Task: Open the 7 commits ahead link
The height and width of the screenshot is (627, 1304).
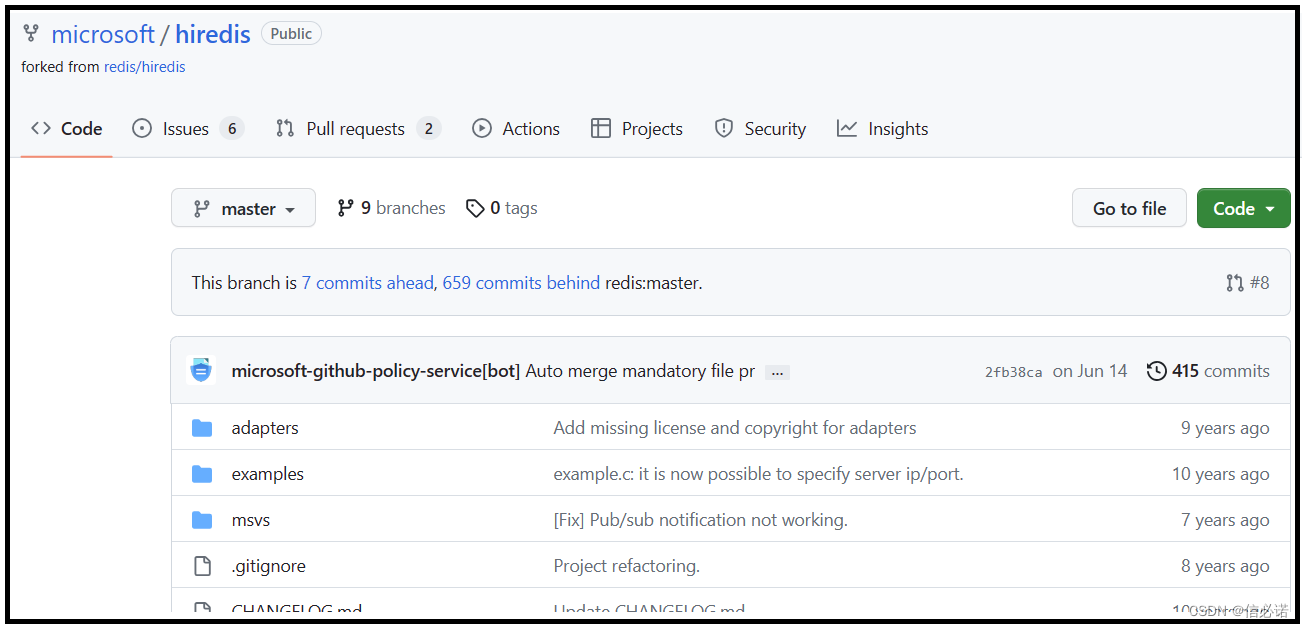Action: pyautogui.click(x=368, y=283)
